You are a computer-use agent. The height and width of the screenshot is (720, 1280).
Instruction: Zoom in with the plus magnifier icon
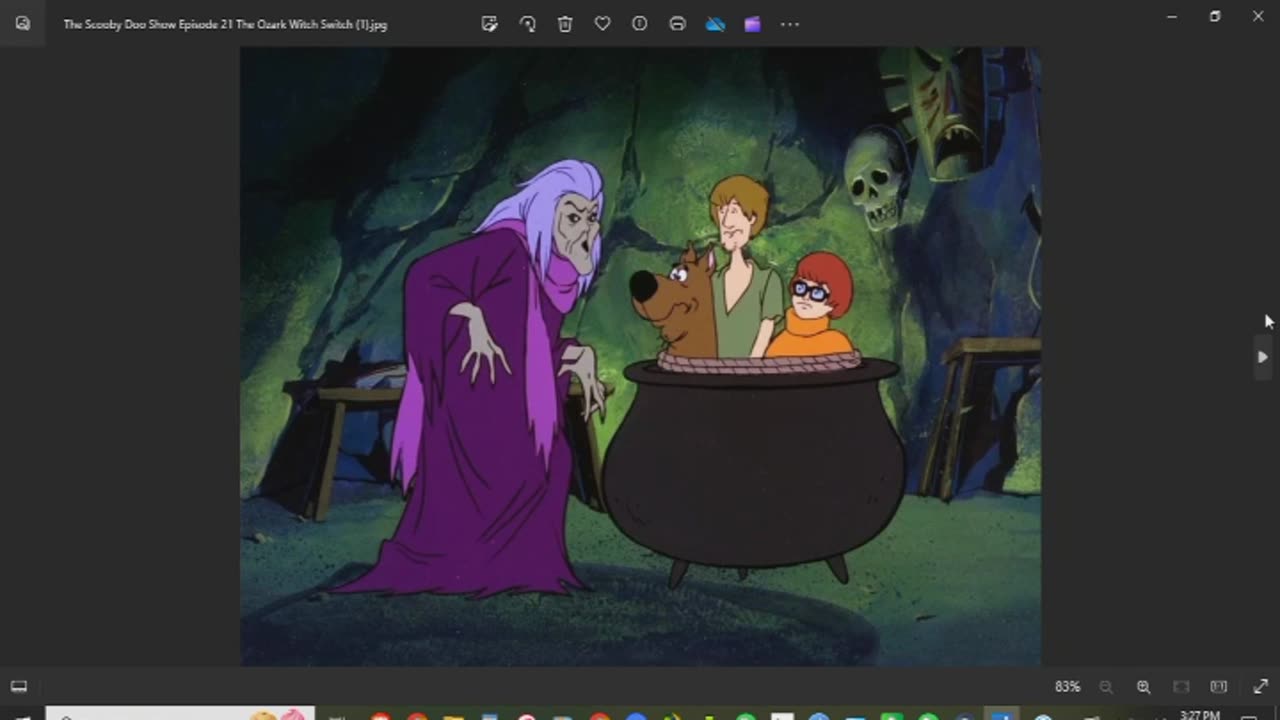pos(1143,687)
